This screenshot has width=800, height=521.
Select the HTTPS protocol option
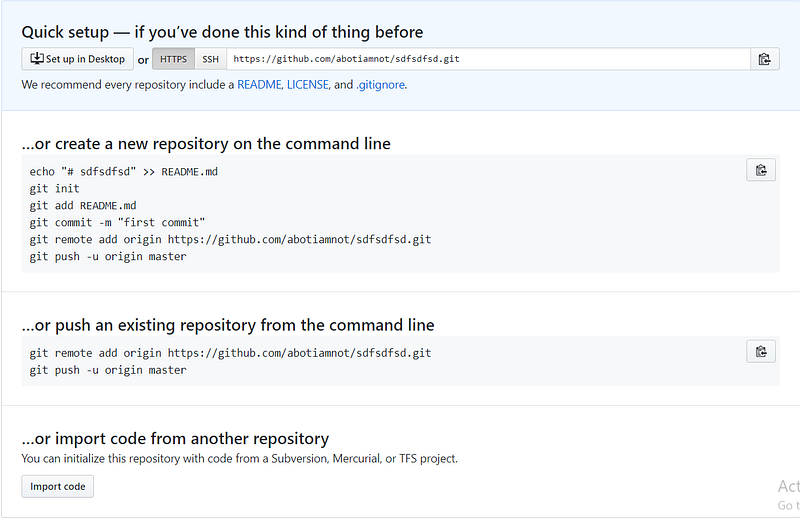(x=173, y=59)
